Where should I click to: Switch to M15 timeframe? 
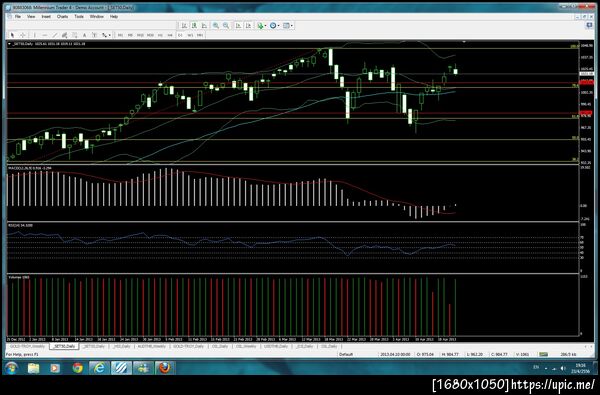click(140, 35)
